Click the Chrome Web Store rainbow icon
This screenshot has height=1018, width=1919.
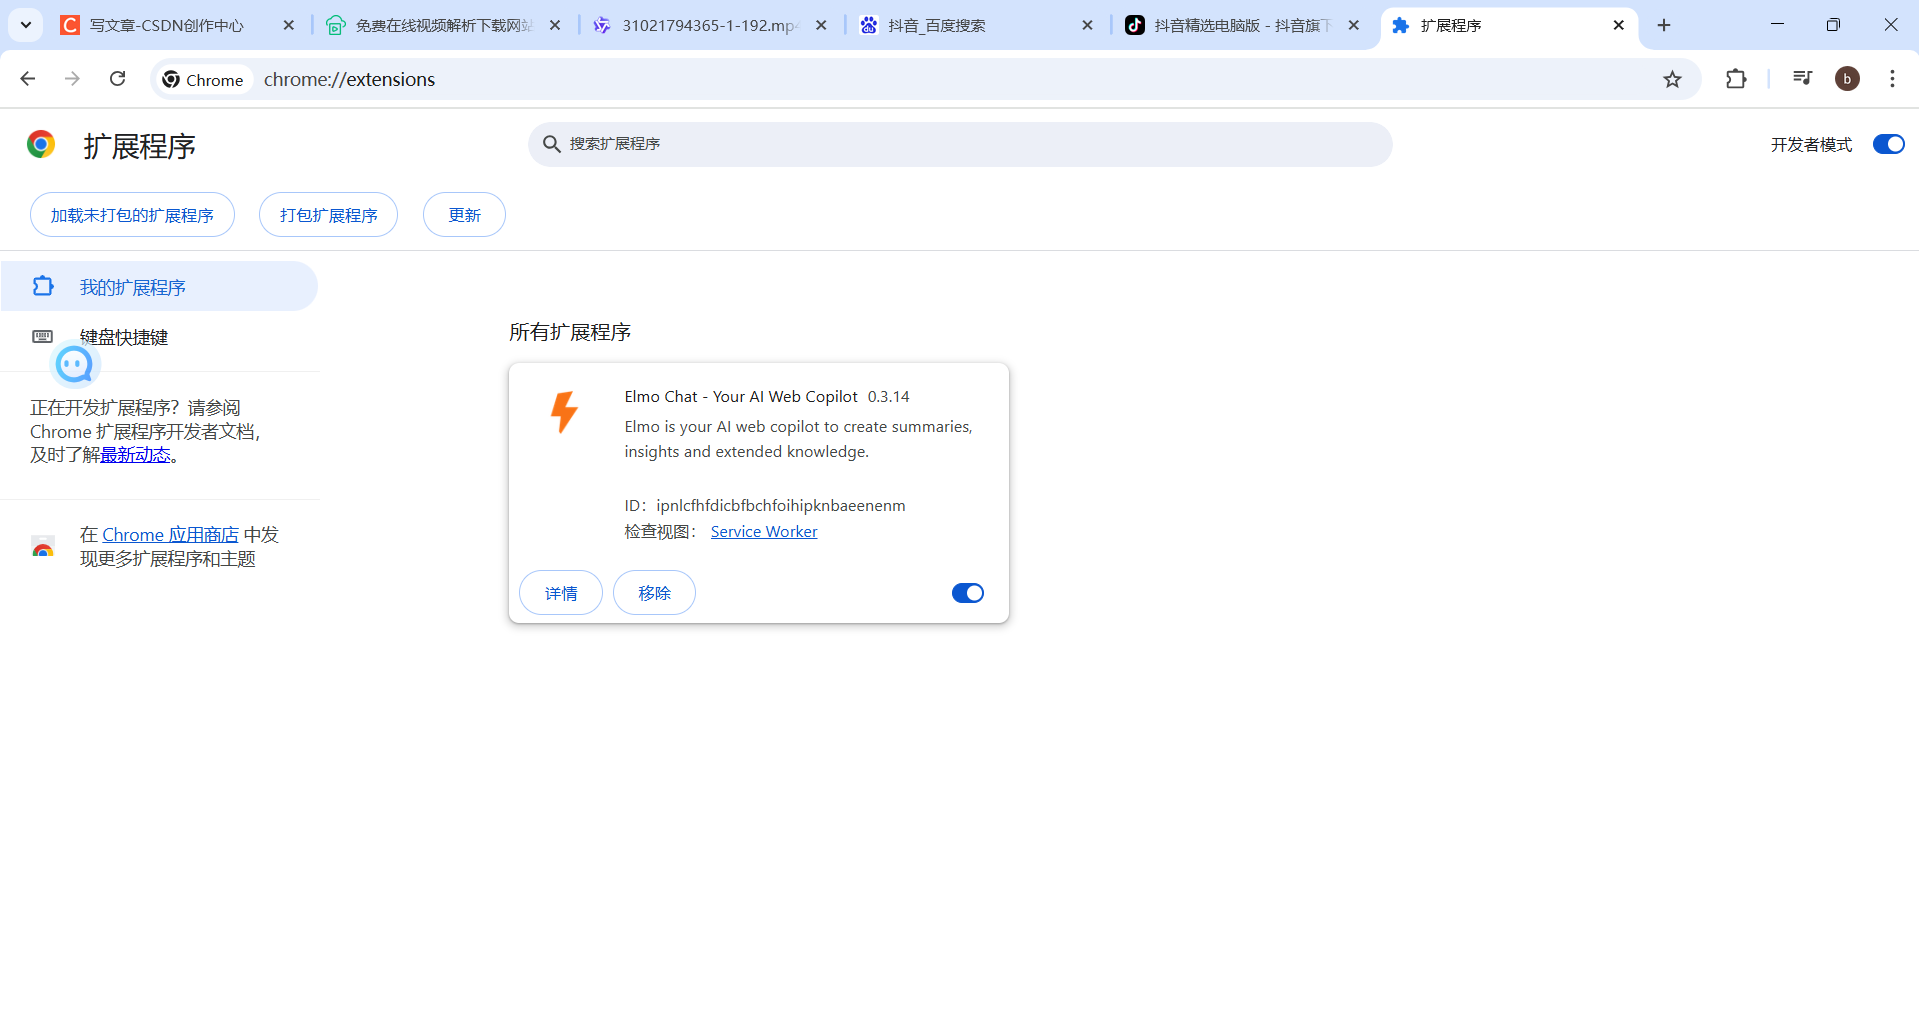tap(43, 547)
